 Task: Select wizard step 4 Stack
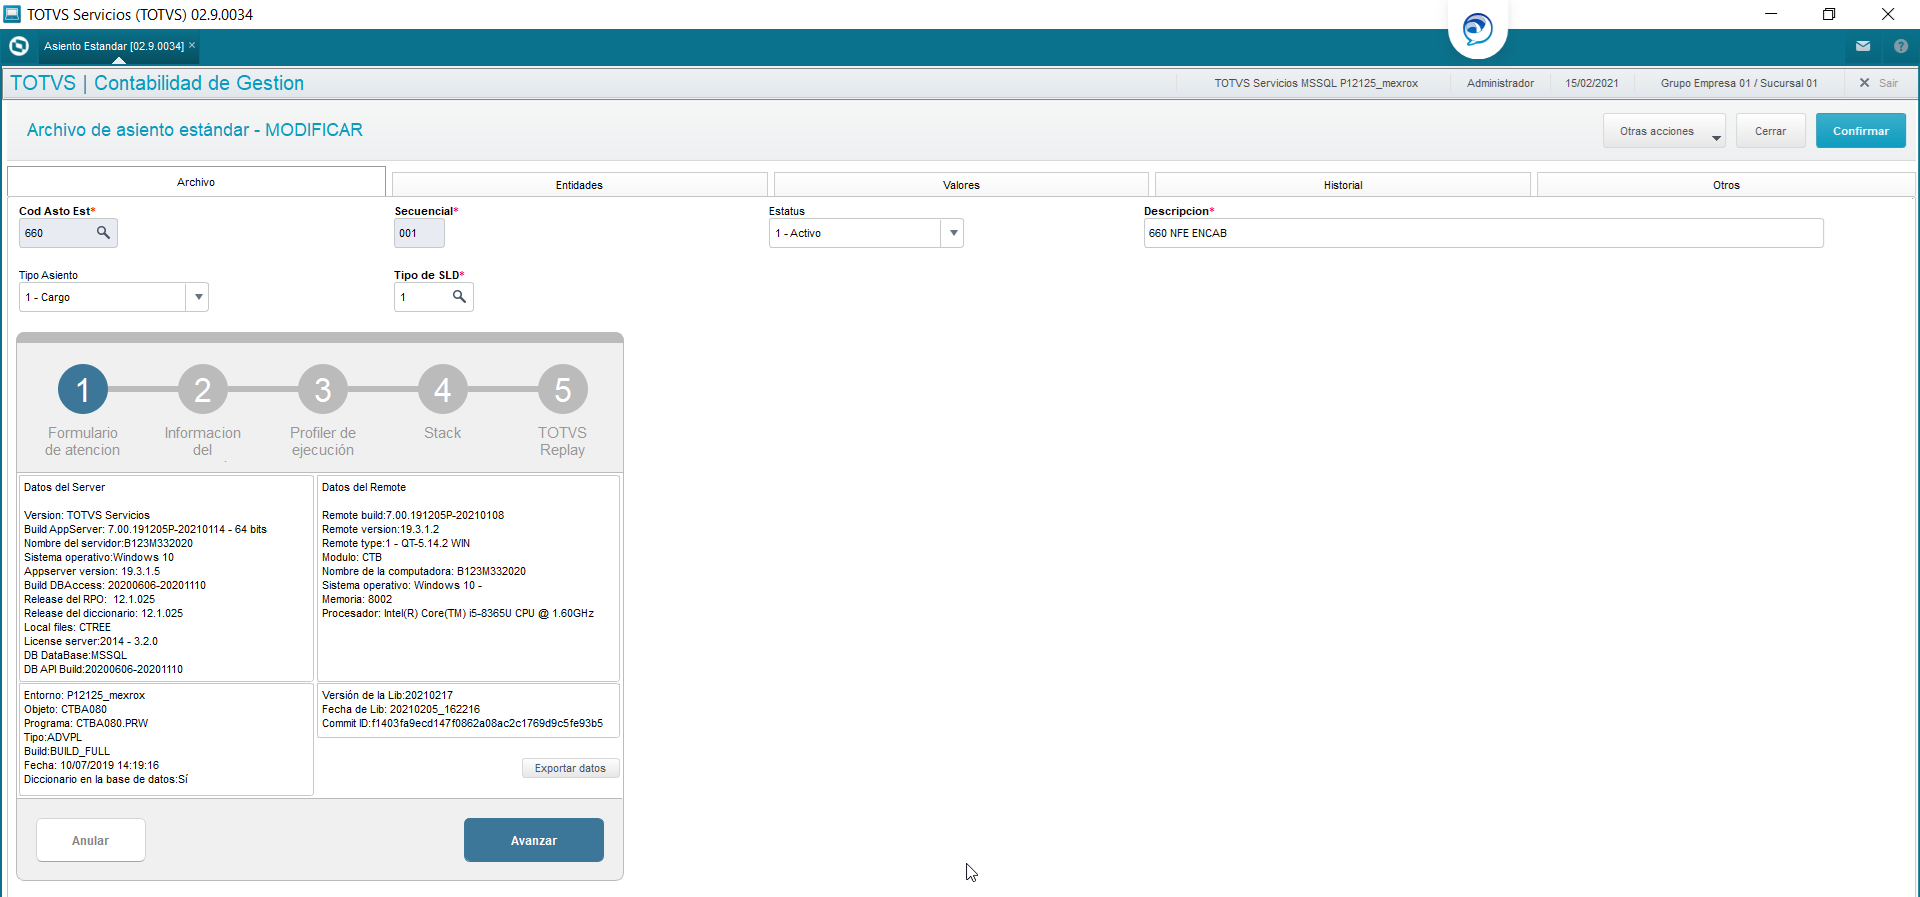click(443, 389)
